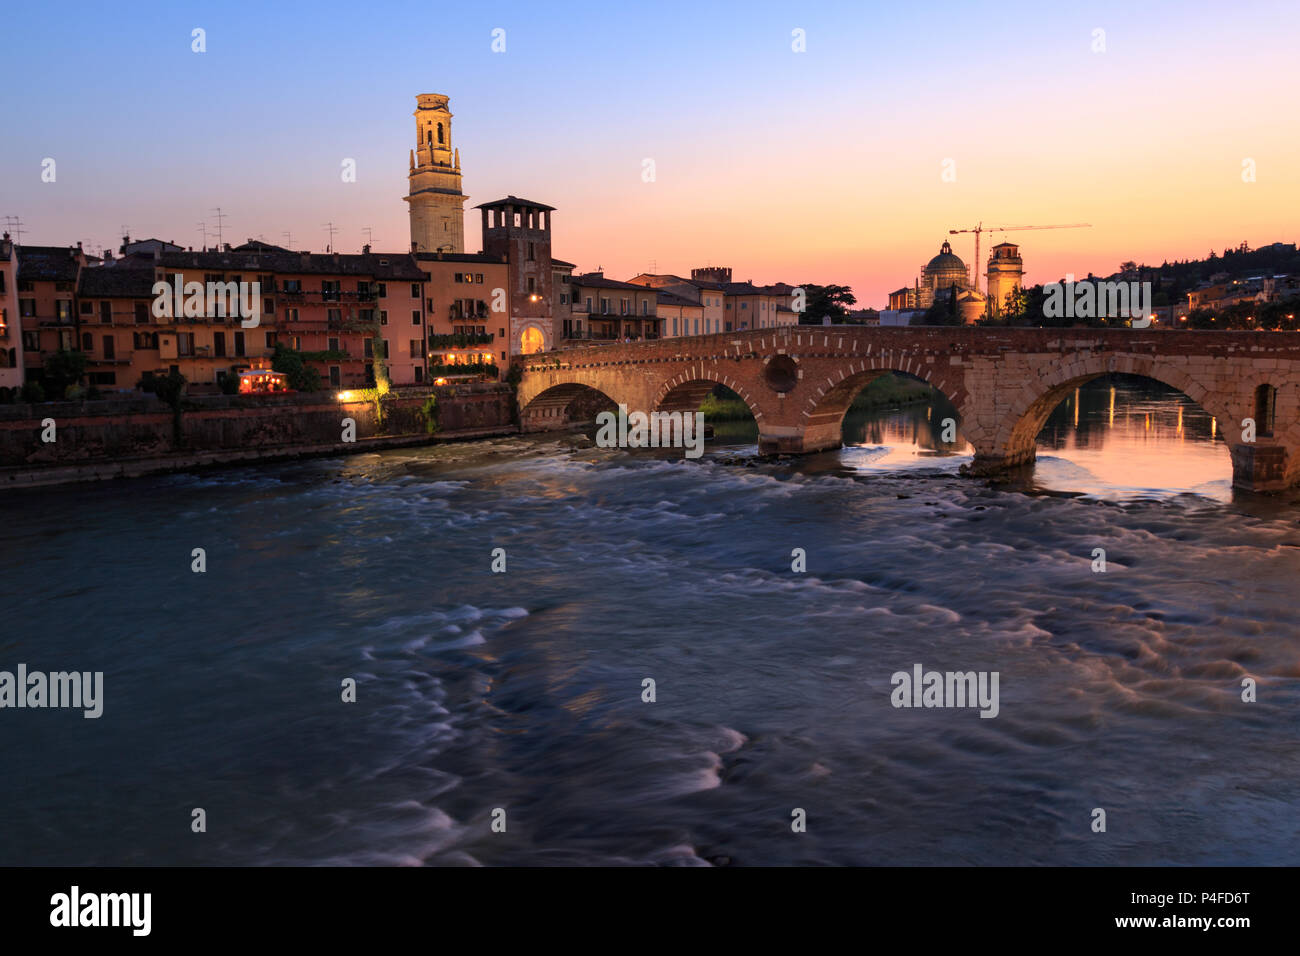This screenshot has height=956, width=1300.
Task: Click the square brick tower at bridge entrance
Action: click(x=517, y=265)
